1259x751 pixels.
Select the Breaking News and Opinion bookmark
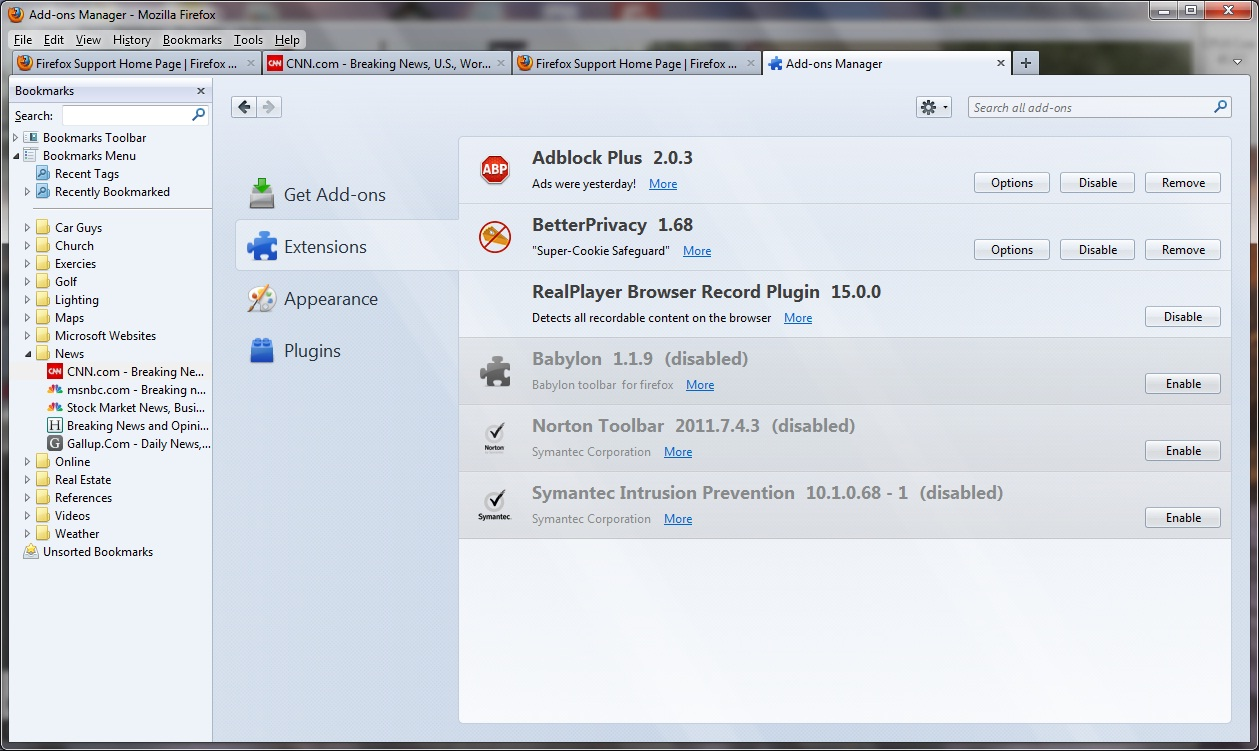point(137,426)
